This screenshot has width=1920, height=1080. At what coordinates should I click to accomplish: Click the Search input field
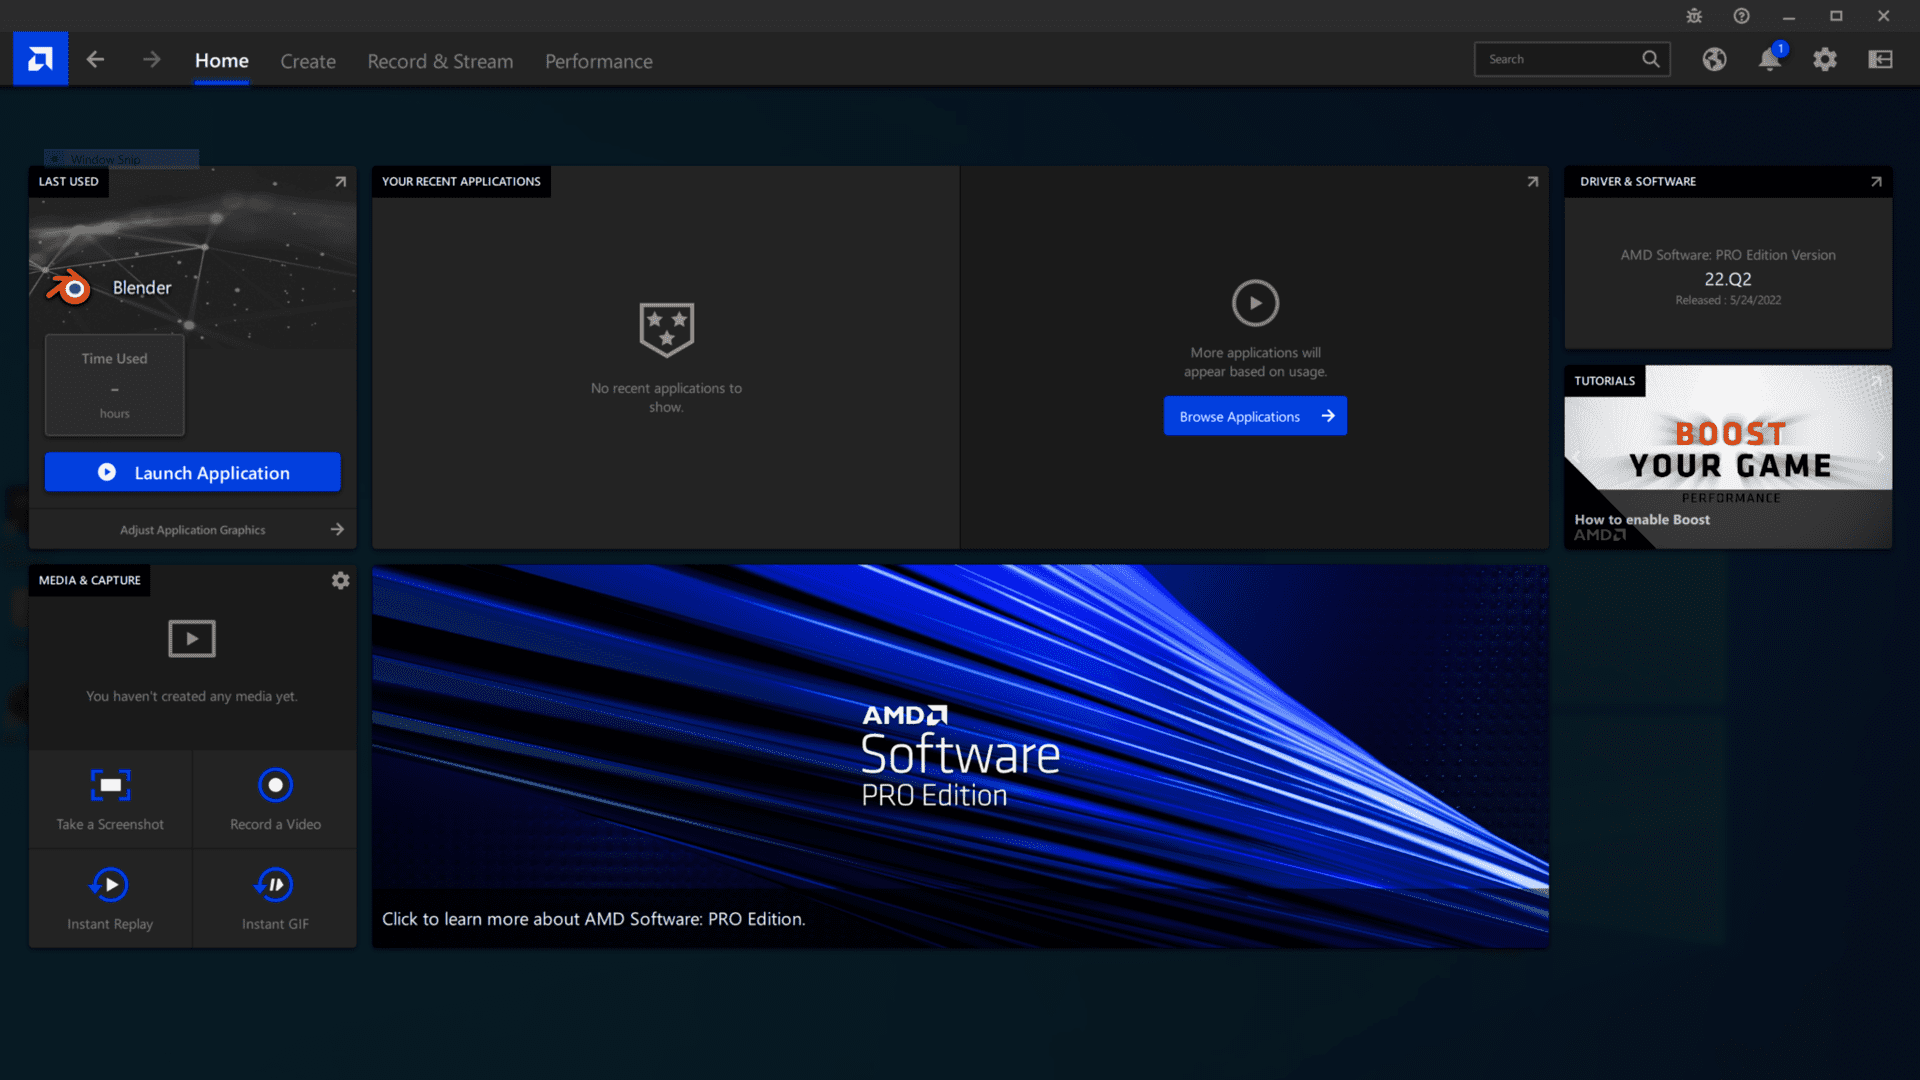(1560, 59)
